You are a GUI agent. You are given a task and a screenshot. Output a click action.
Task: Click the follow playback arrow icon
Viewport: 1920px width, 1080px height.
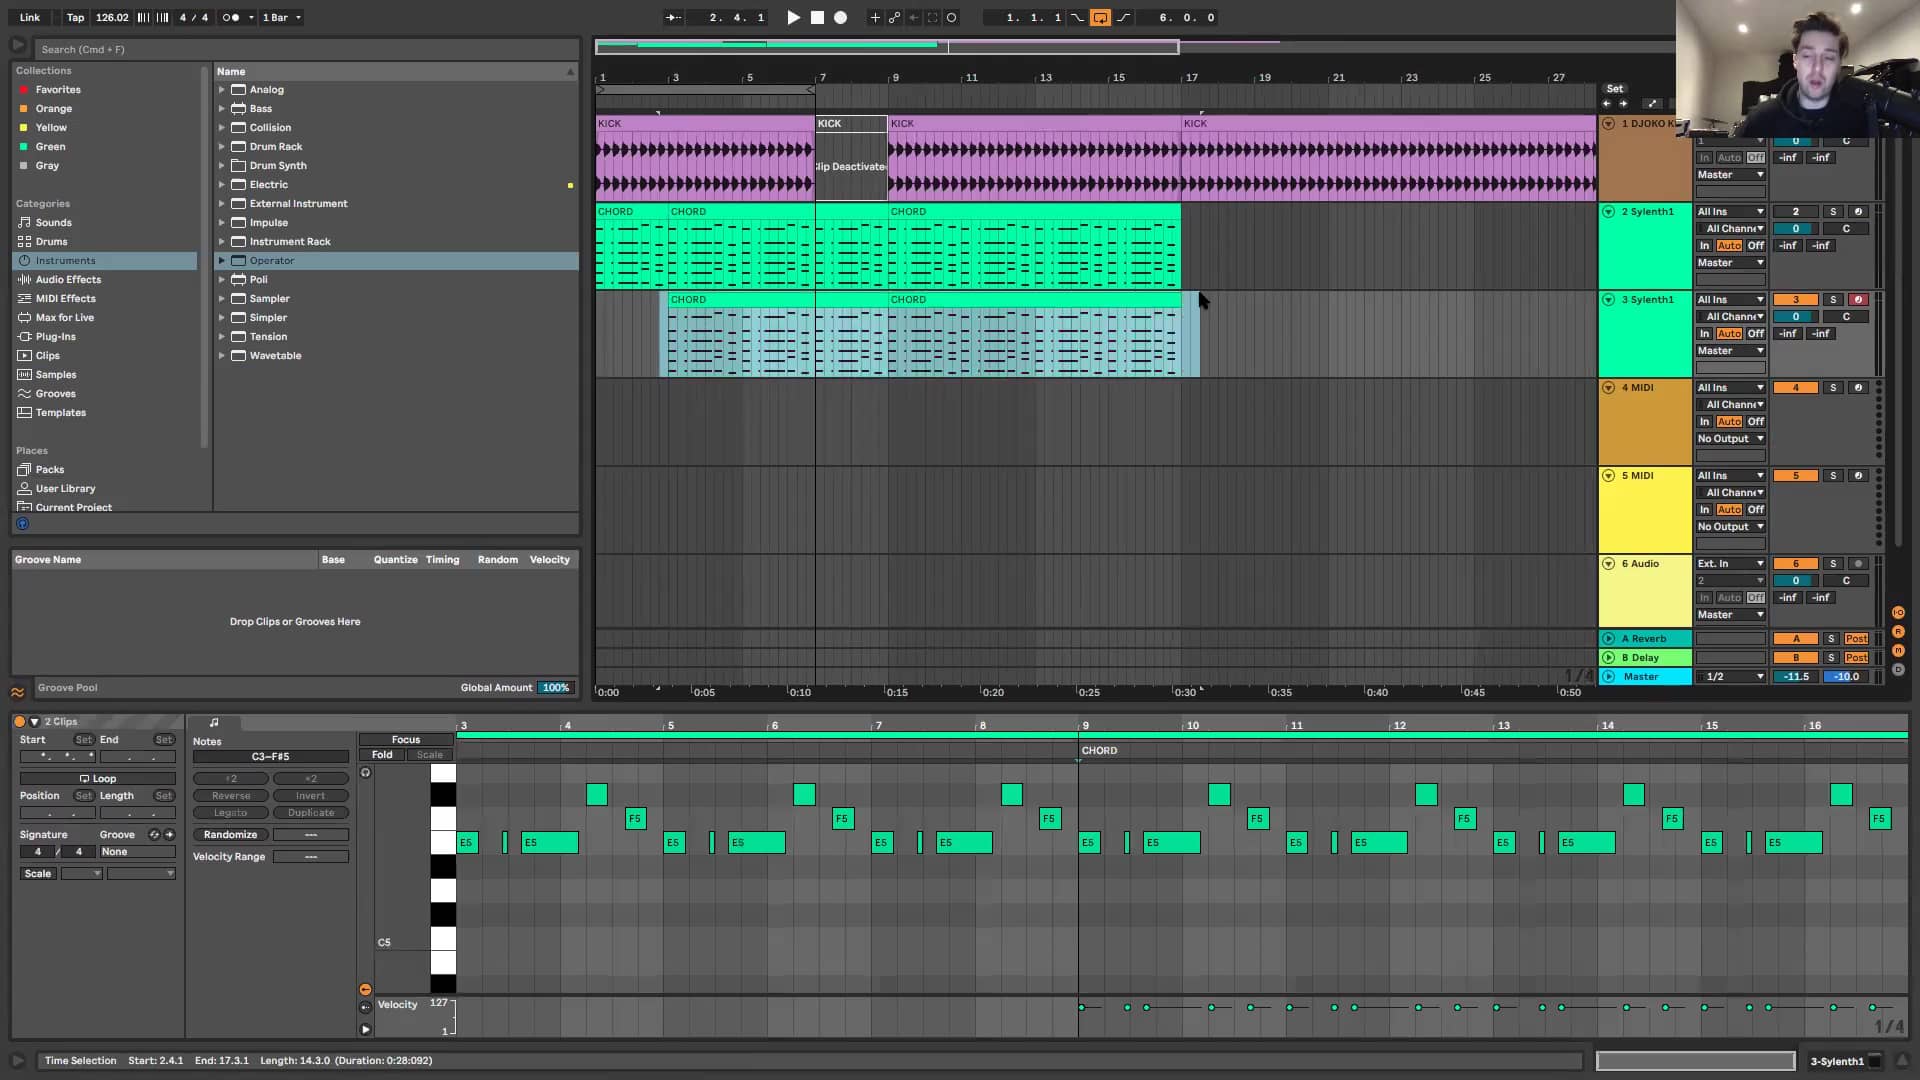tap(674, 17)
